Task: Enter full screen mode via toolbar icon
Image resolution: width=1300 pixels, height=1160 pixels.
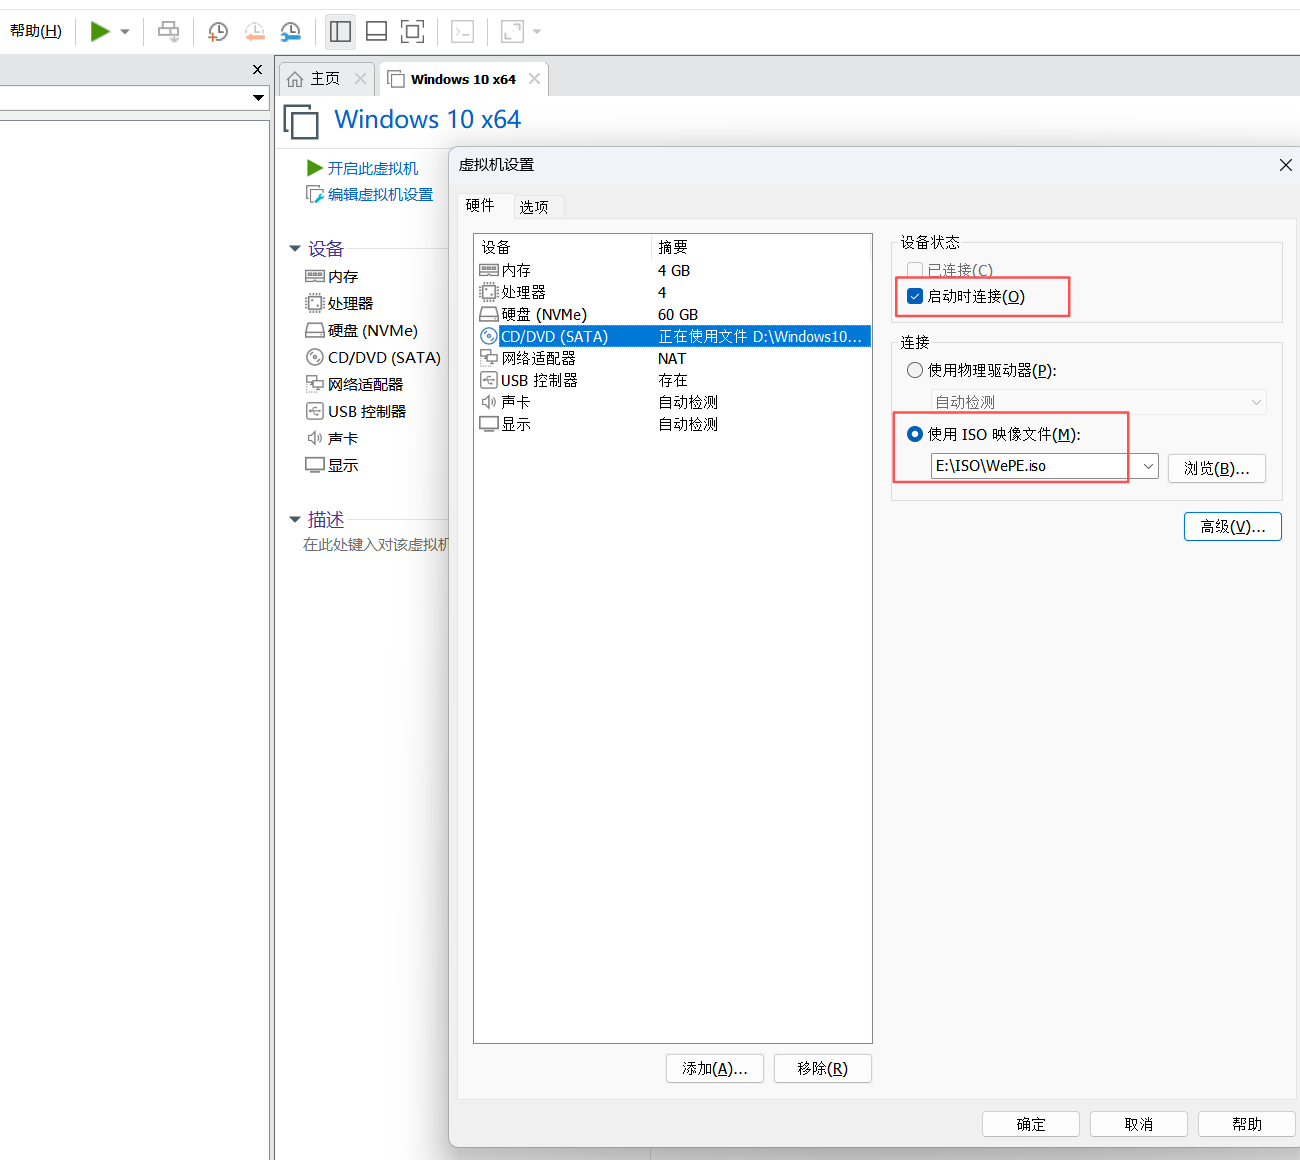Action: click(x=412, y=32)
